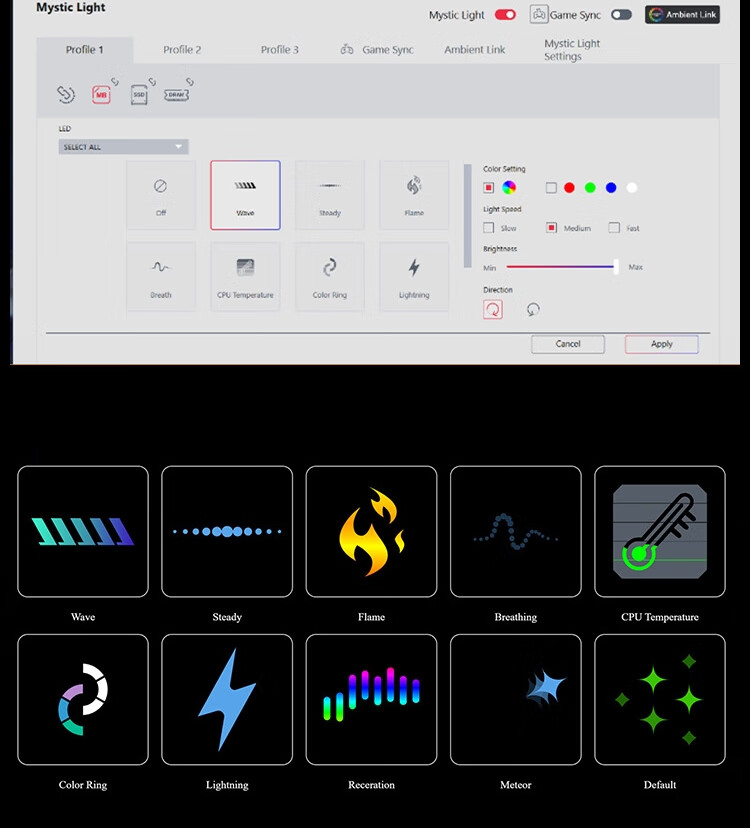Click the large Lightning bolt thumbnail

pos(227,700)
